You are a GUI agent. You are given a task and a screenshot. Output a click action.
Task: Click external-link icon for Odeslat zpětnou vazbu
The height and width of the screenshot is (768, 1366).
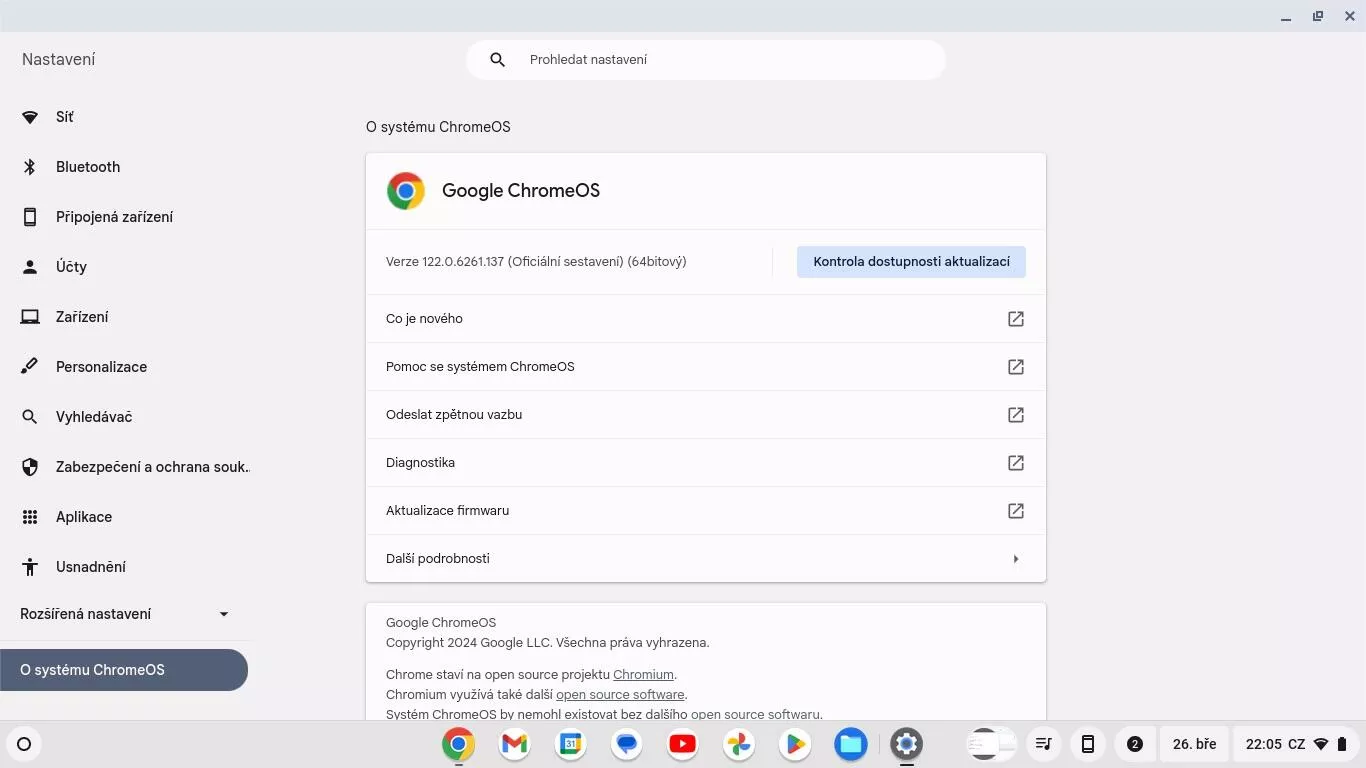(x=1016, y=415)
